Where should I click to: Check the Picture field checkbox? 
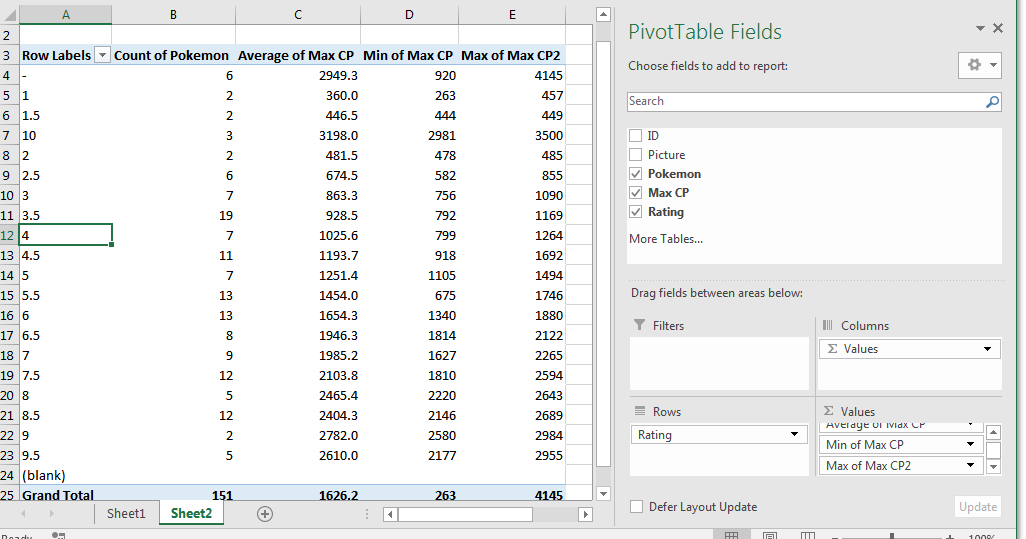coord(635,154)
